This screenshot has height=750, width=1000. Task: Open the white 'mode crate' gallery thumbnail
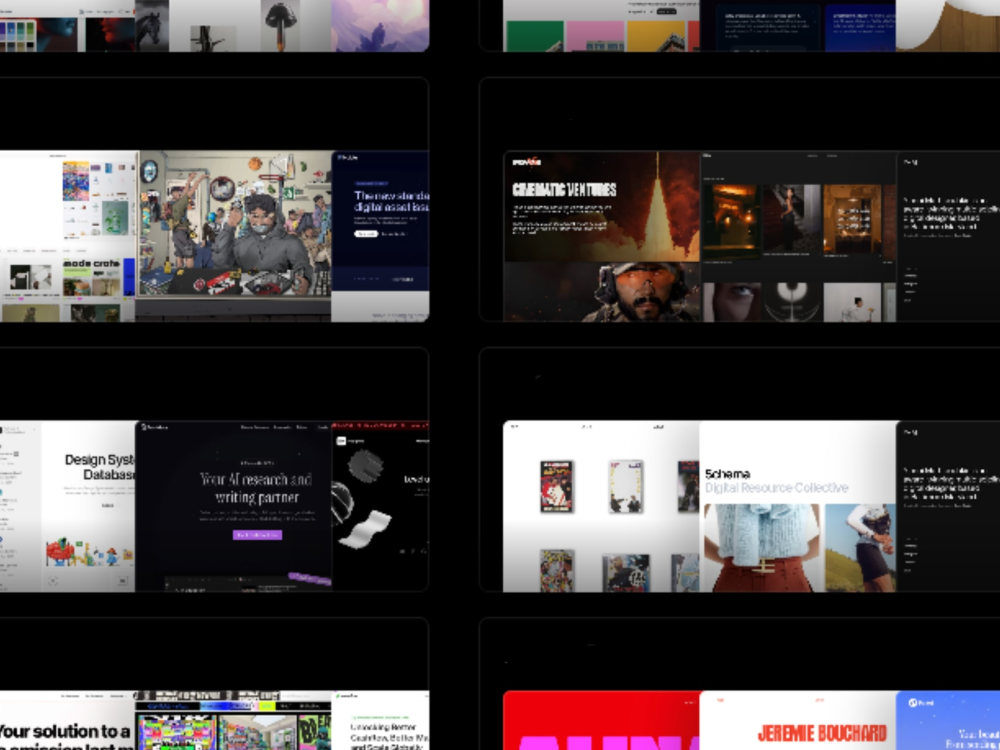pyautogui.click(x=68, y=236)
